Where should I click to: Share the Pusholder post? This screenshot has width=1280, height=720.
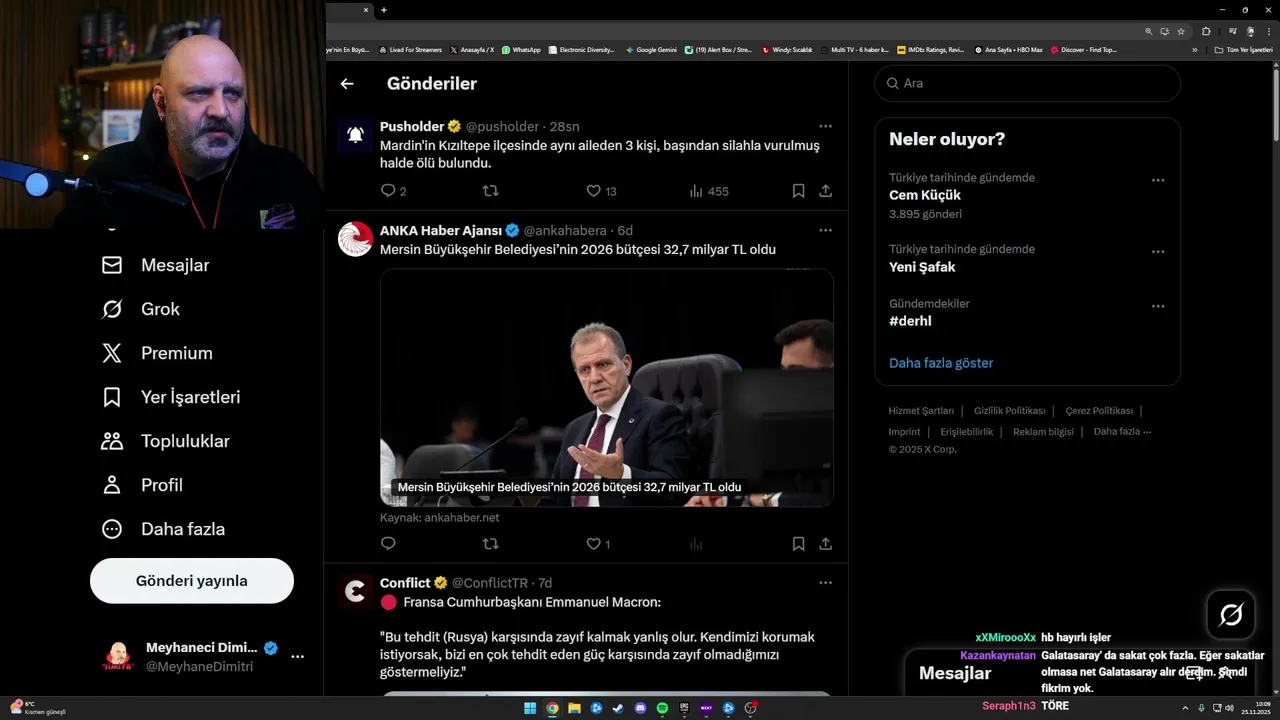(825, 190)
